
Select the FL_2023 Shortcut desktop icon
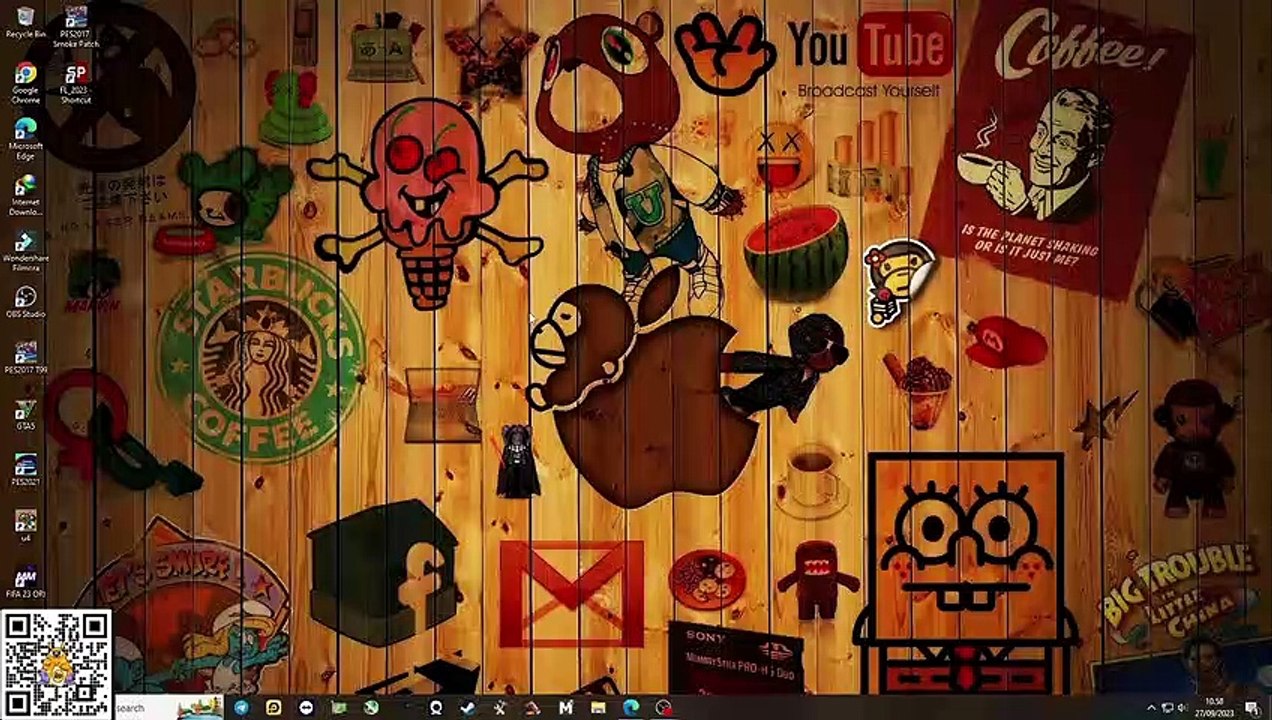(x=75, y=84)
